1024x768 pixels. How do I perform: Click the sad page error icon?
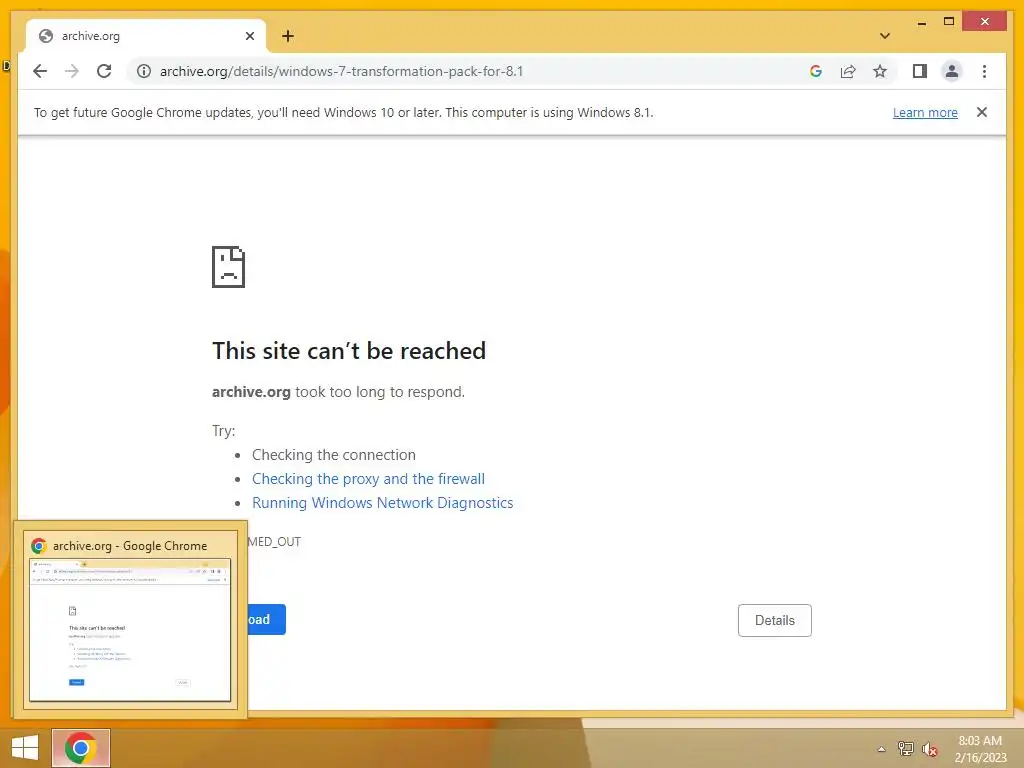pyautogui.click(x=229, y=267)
